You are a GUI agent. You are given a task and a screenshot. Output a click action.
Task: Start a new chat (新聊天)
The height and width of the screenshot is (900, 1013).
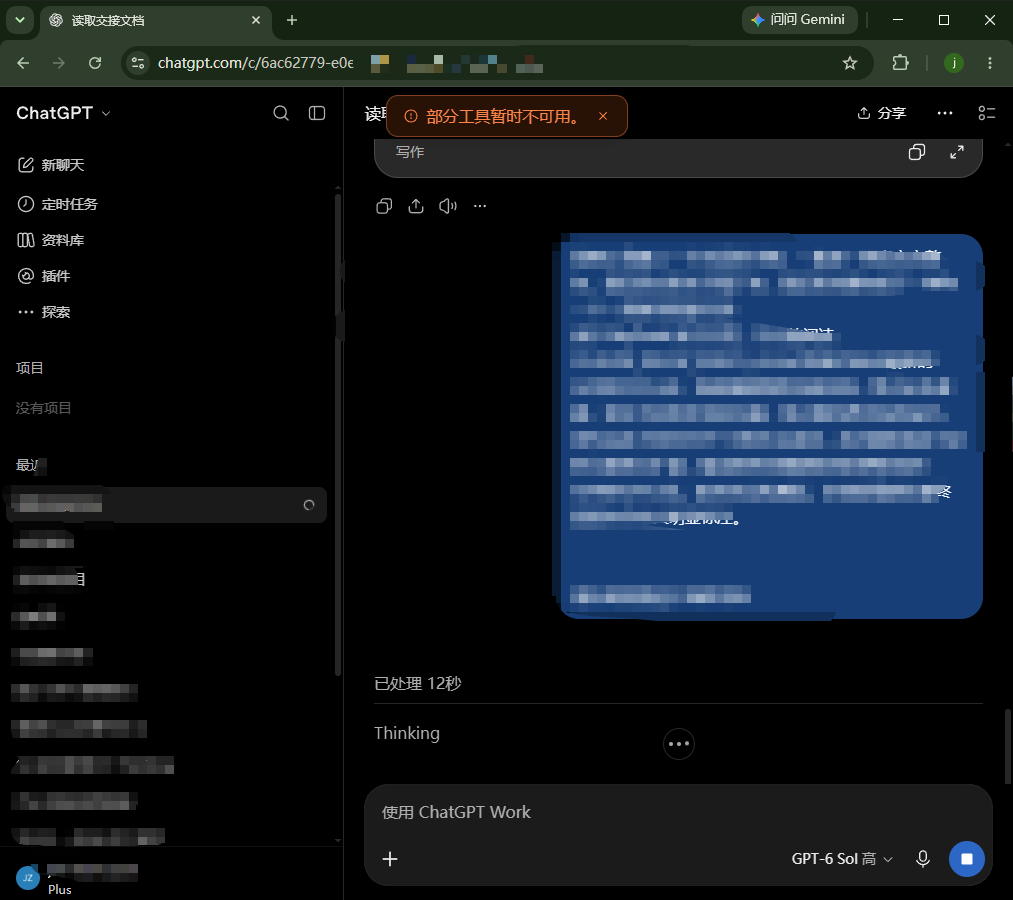click(x=50, y=165)
